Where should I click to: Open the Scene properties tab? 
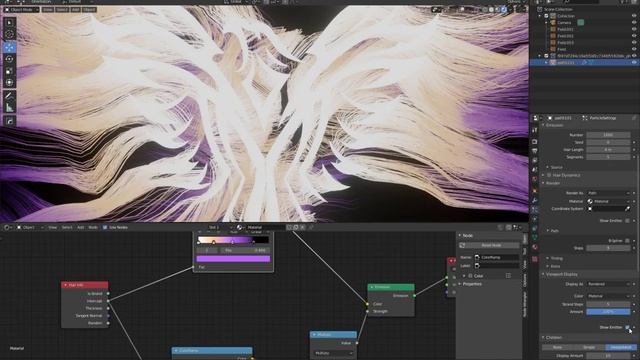(x=535, y=170)
